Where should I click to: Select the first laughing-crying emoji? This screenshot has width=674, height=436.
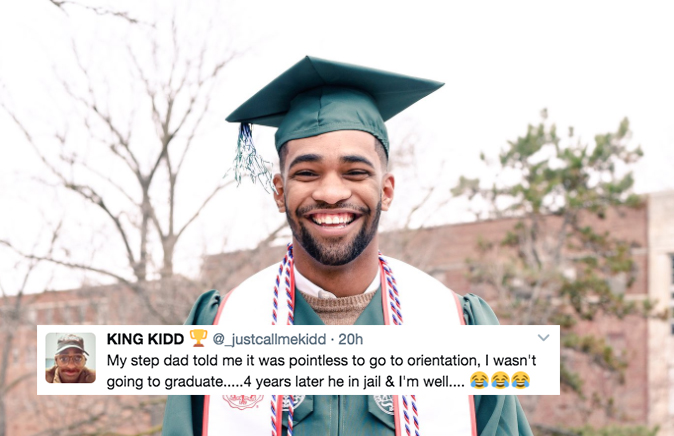coord(479,381)
